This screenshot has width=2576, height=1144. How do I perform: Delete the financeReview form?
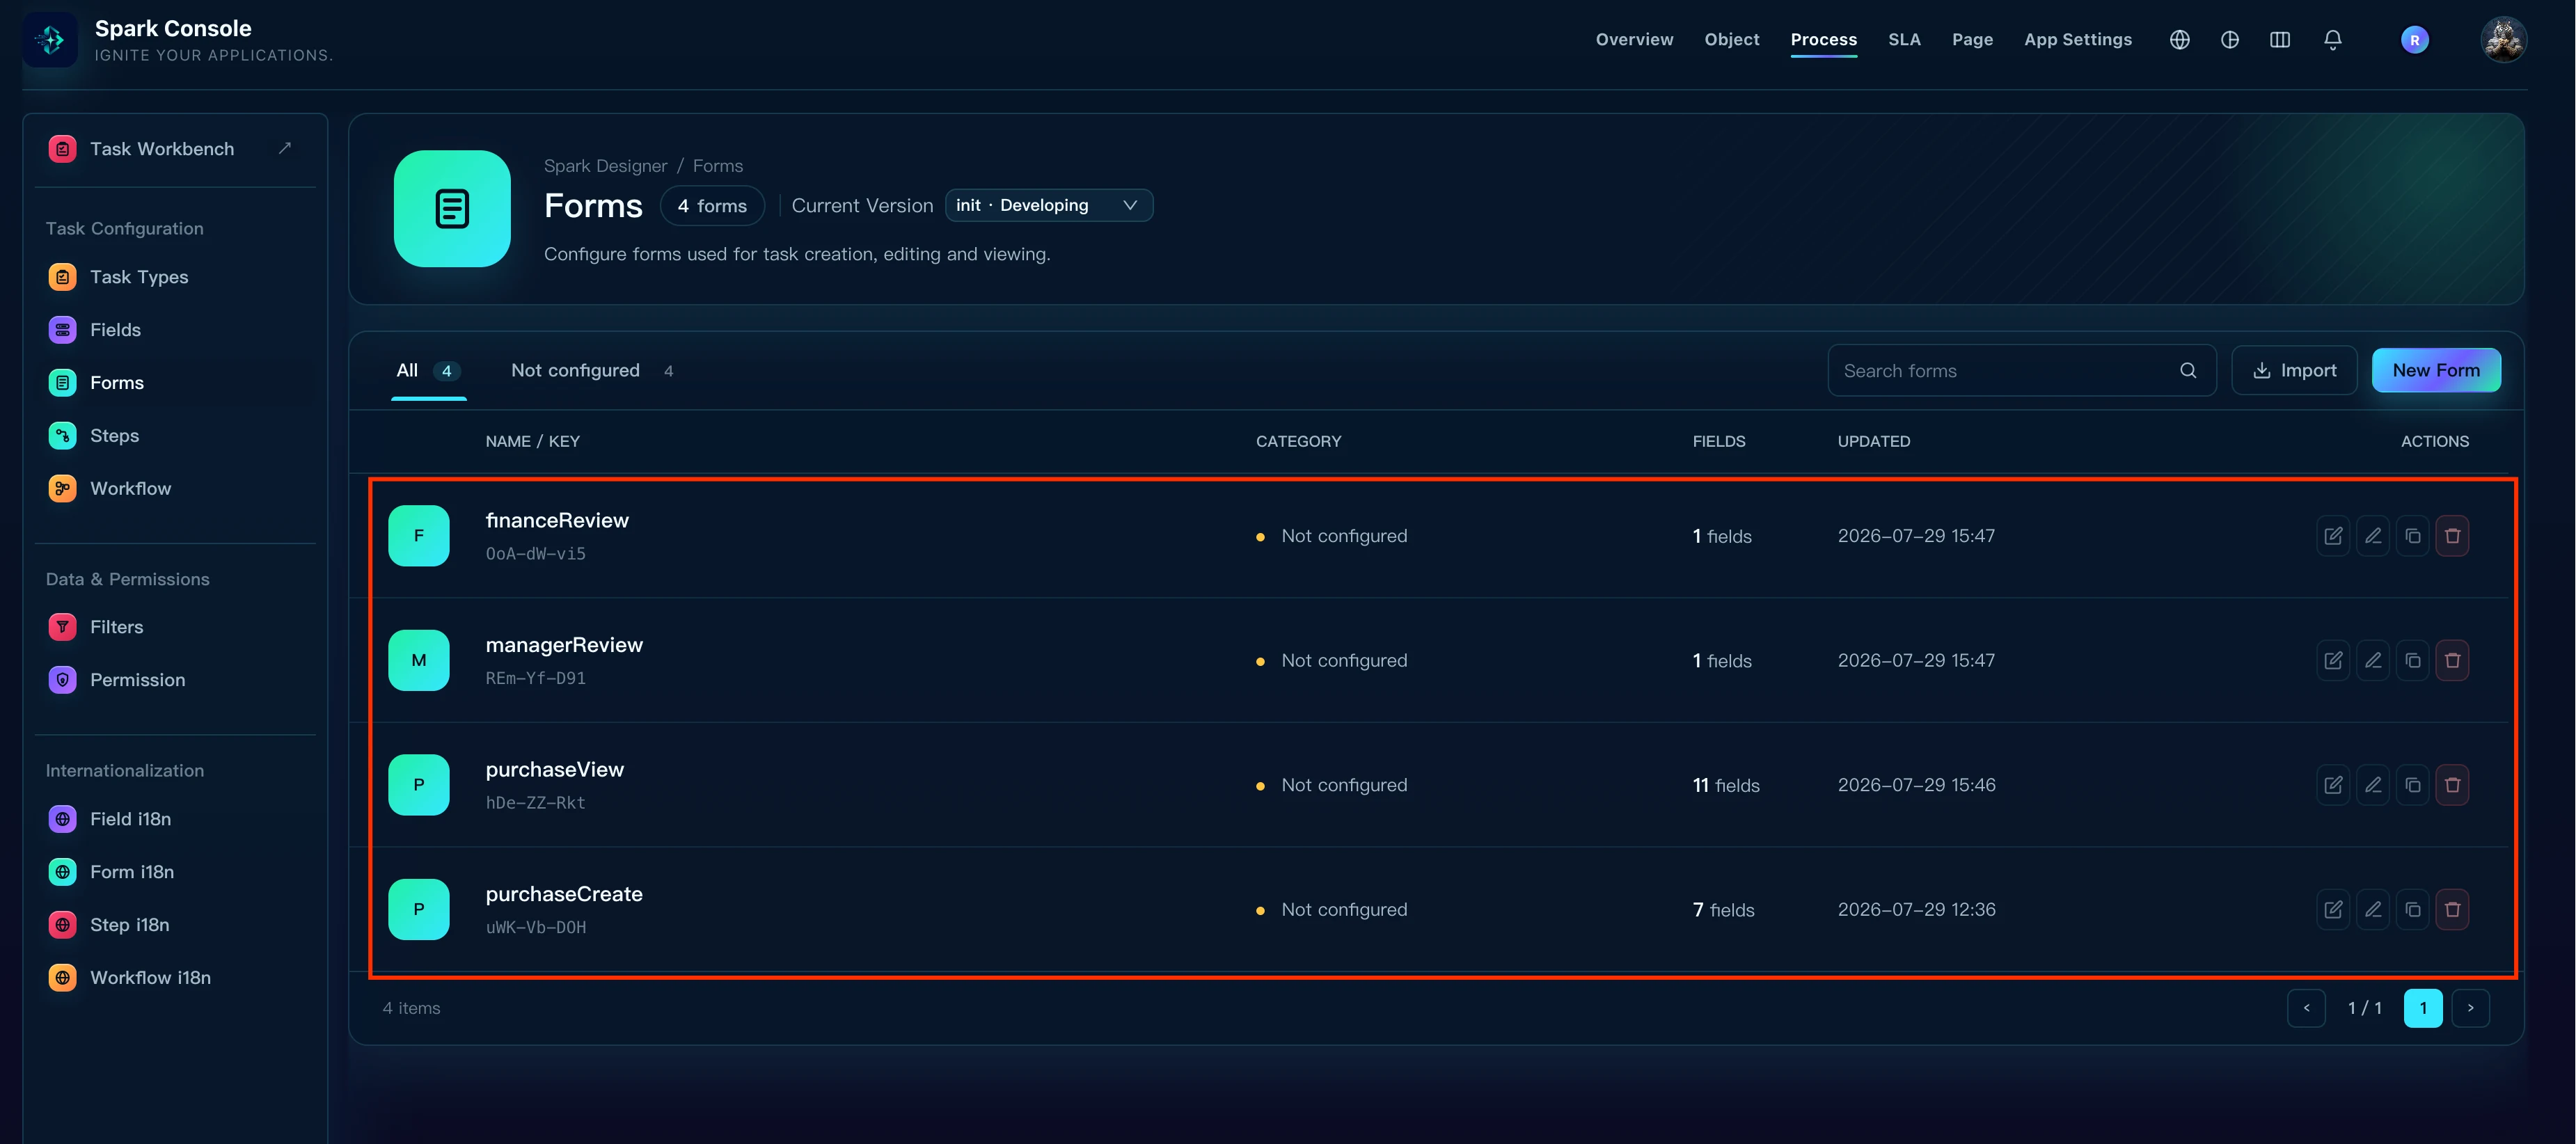[x=2452, y=536]
